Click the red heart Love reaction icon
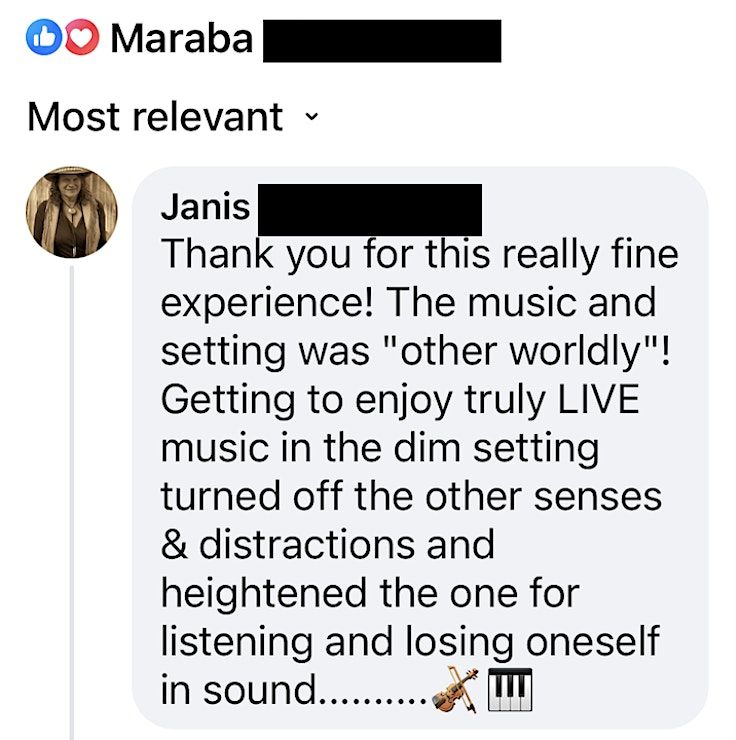 pyautogui.click(x=82, y=37)
